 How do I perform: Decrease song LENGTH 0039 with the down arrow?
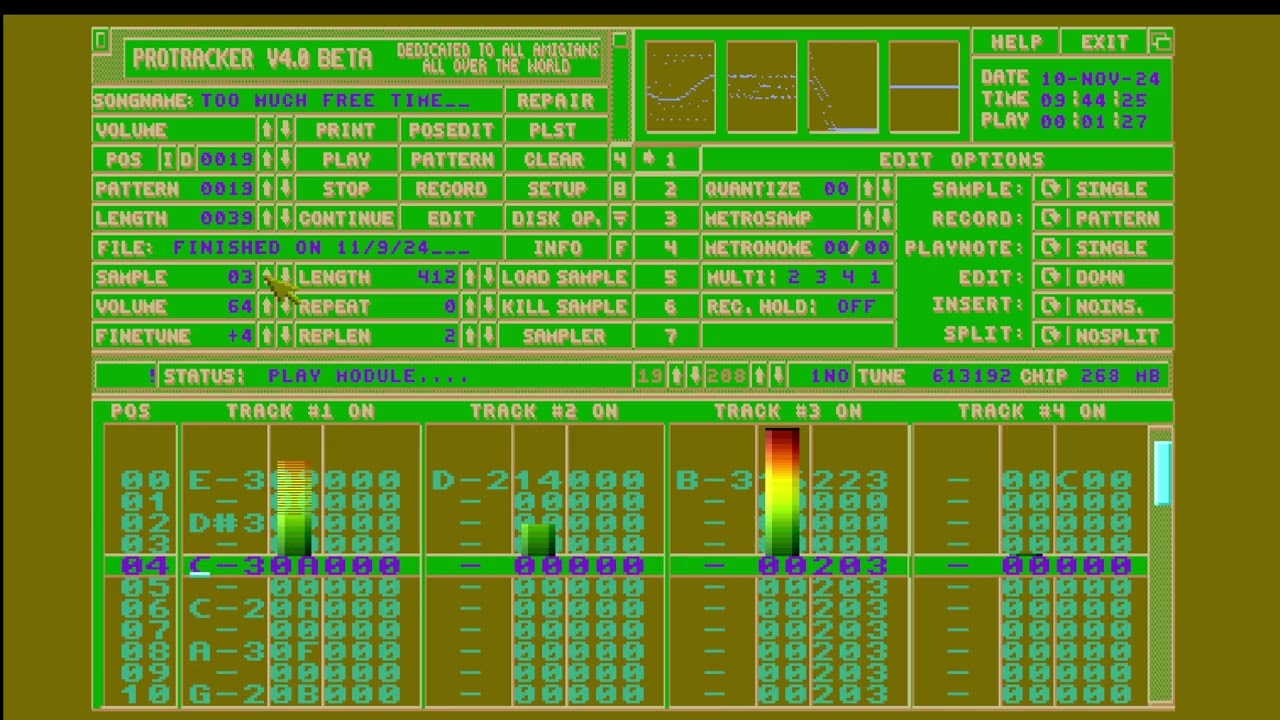tap(285, 218)
